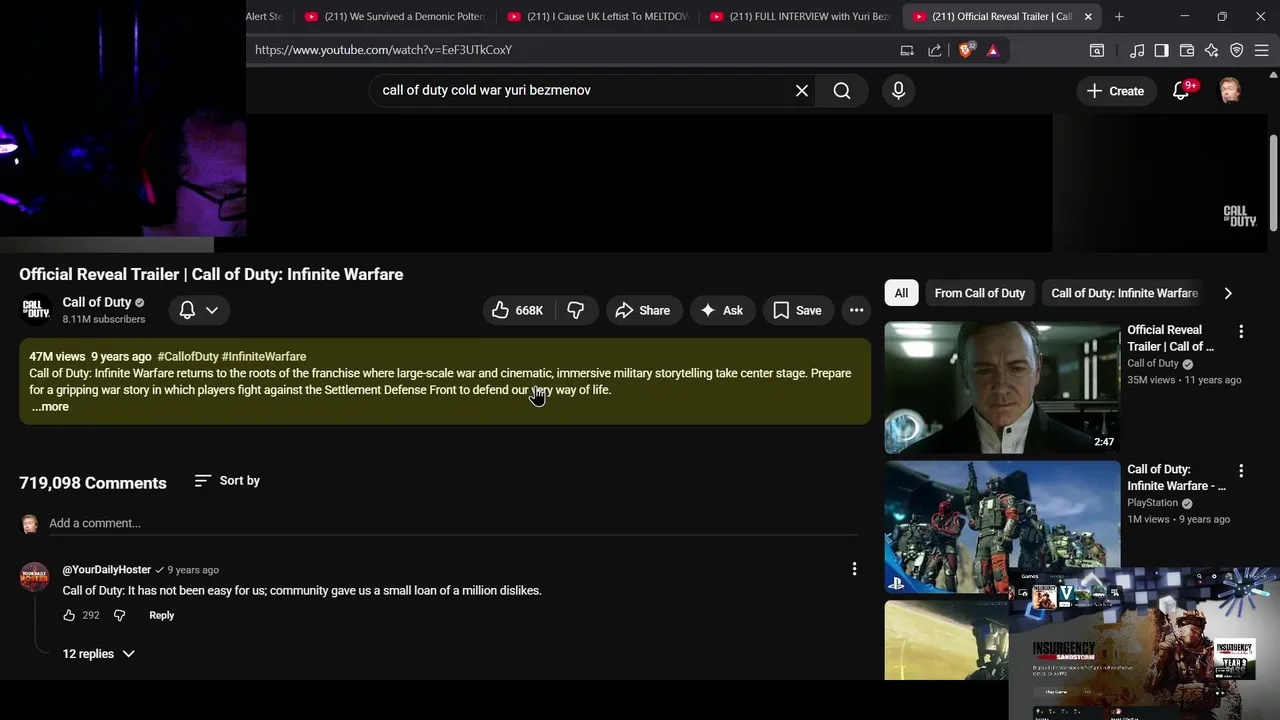Open subscription notification bell dropdown
1280x720 pixels.
199,311
